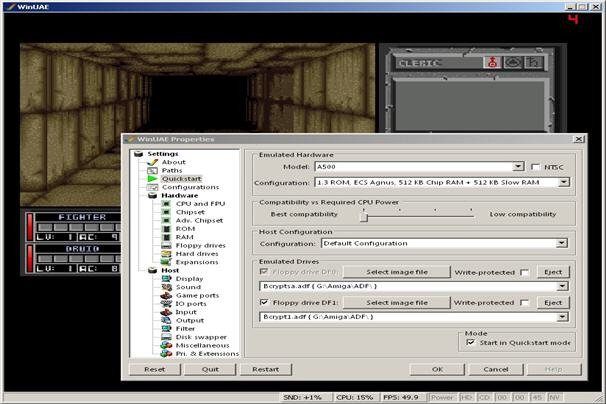The image size is (606, 404).
Task: Open the About page in Settings
Action: tap(173, 162)
